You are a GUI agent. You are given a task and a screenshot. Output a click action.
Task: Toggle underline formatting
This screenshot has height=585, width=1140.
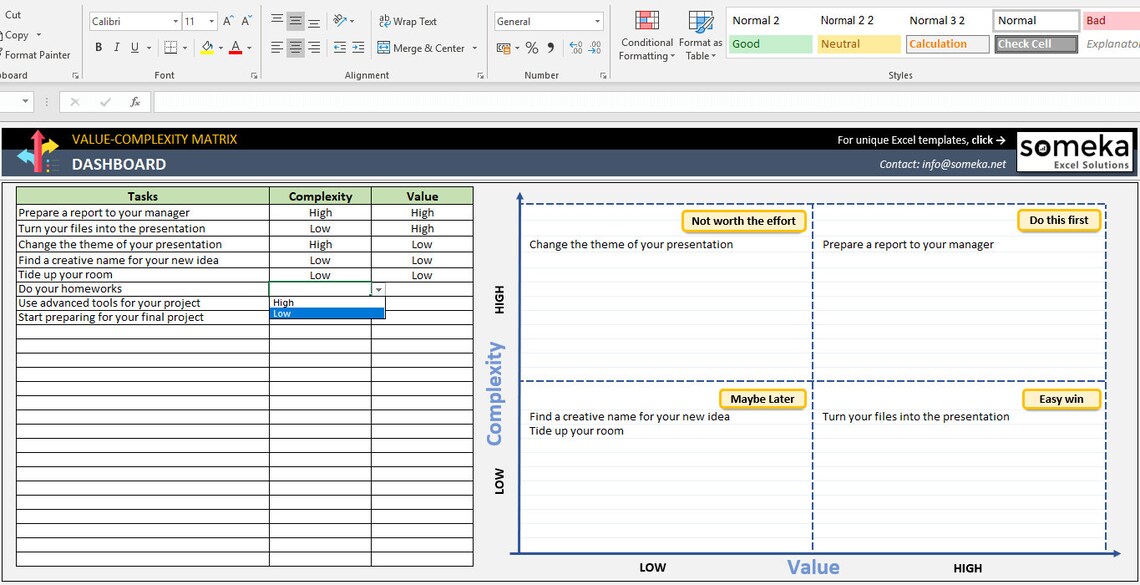pos(132,47)
